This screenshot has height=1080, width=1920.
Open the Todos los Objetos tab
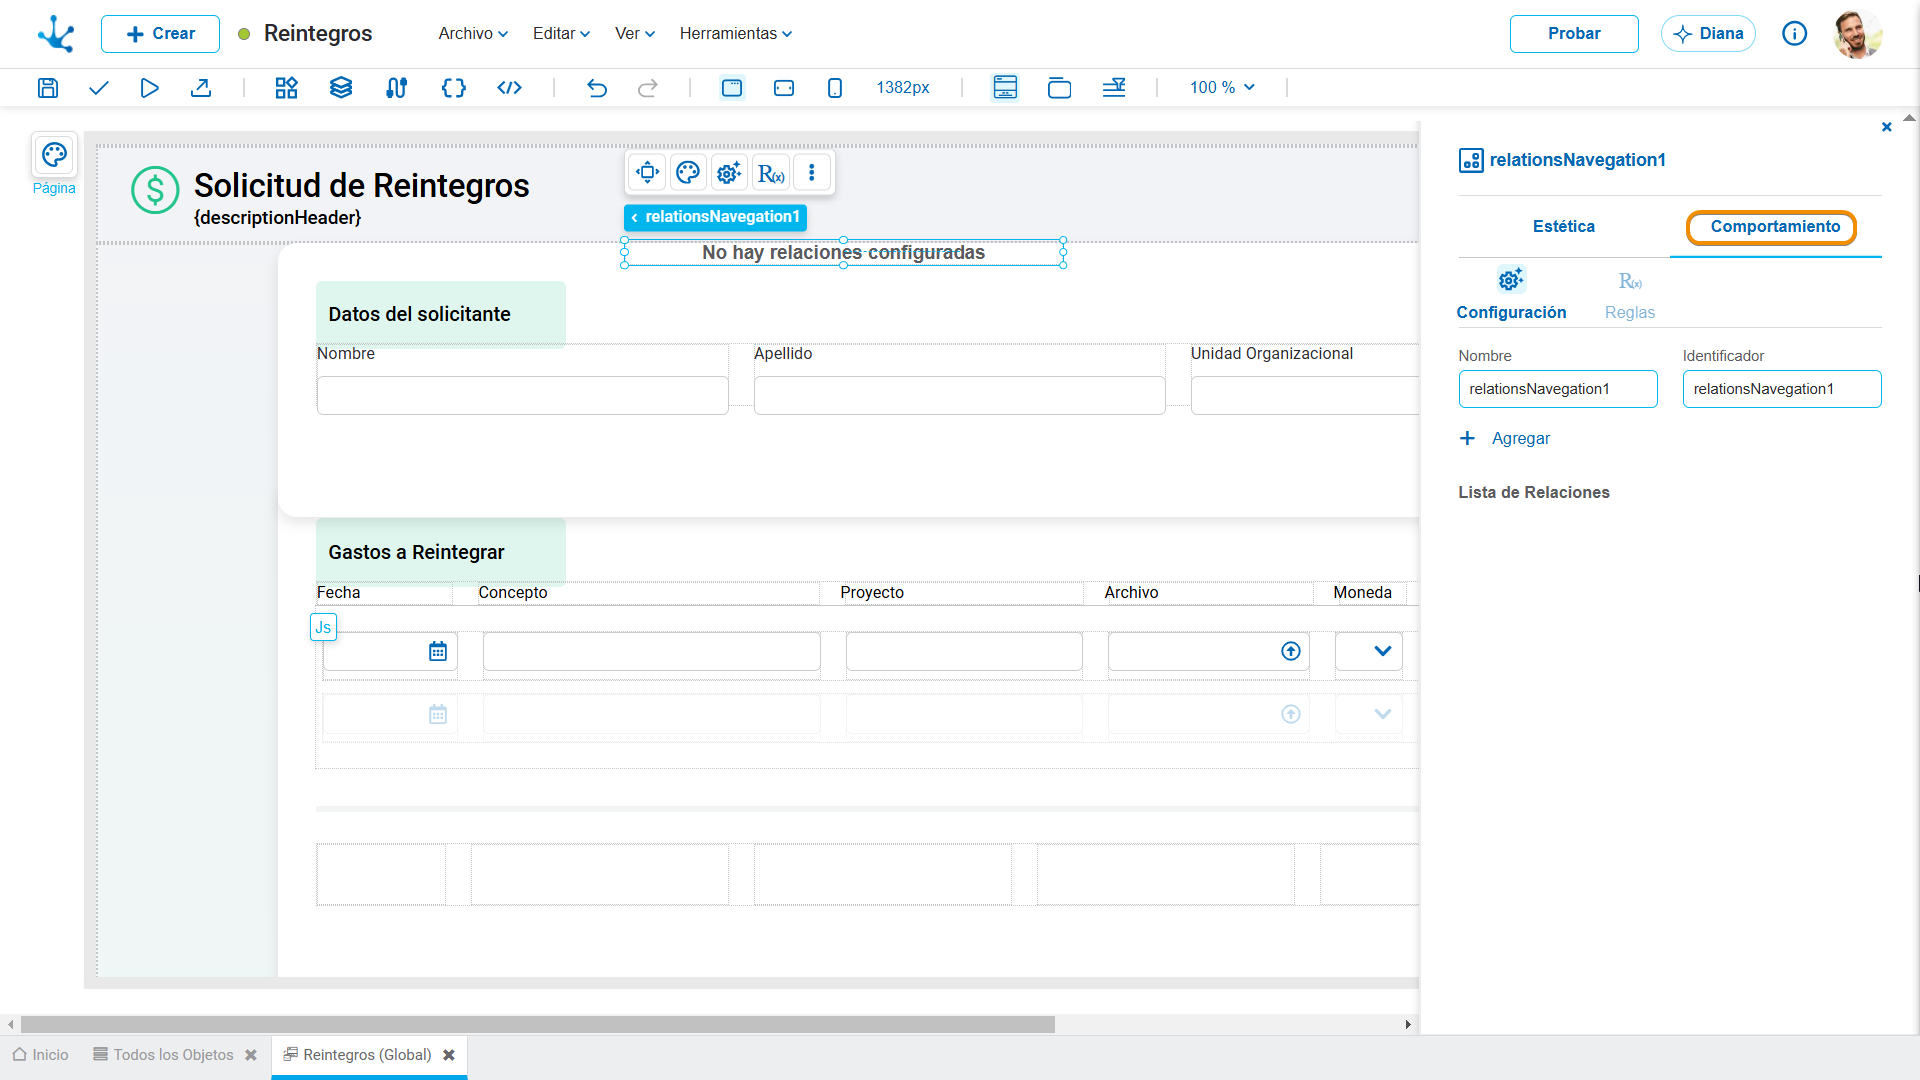[x=173, y=1055]
